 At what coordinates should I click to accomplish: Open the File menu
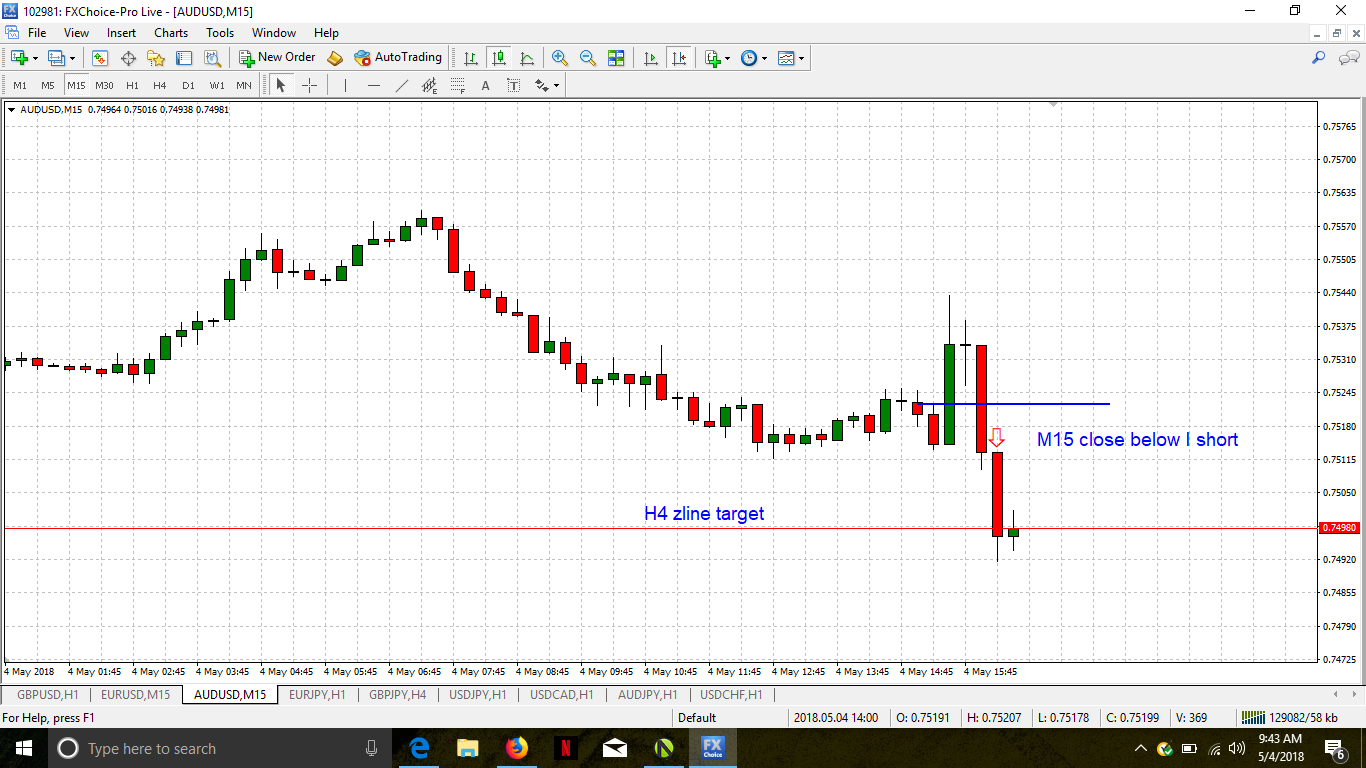pyautogui.click(x=37, y=33)
